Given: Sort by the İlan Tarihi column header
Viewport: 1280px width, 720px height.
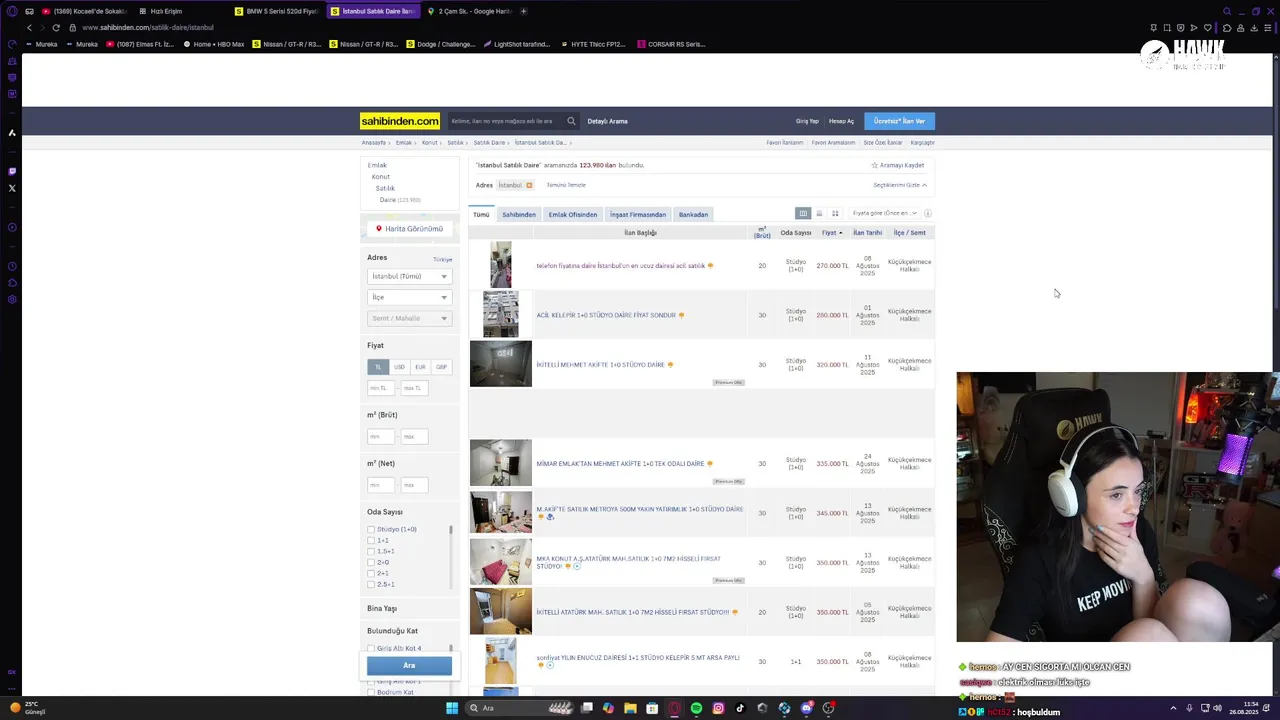Looking at the screenshot, I should [x=867, y=233].
